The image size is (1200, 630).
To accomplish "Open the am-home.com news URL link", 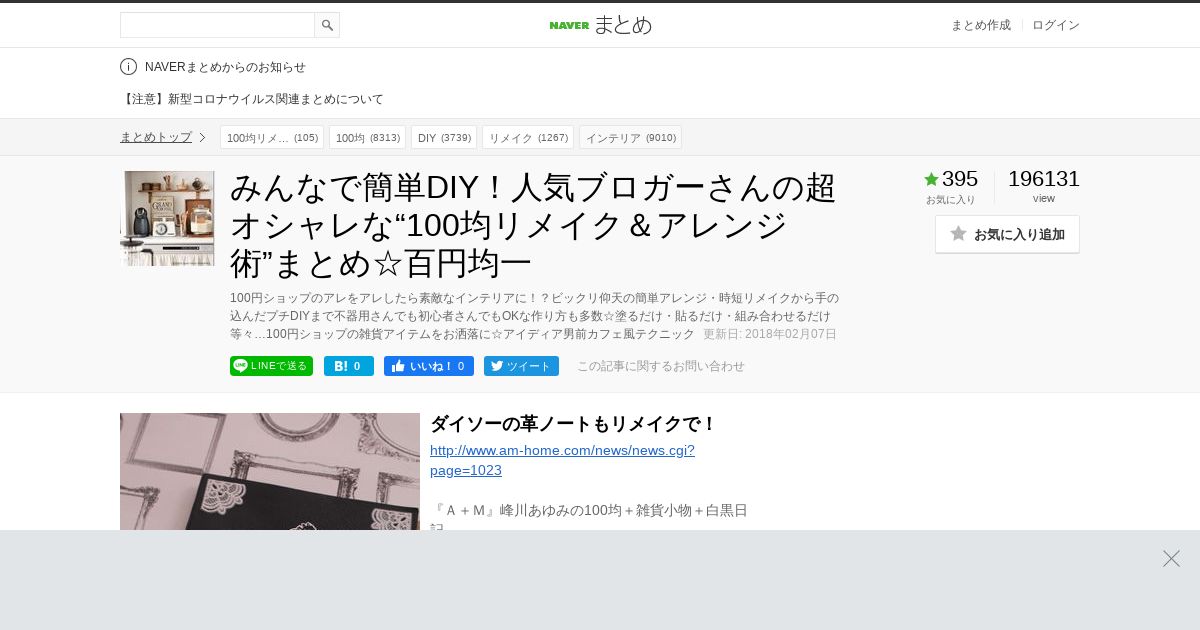I will (x=562, y=460).
